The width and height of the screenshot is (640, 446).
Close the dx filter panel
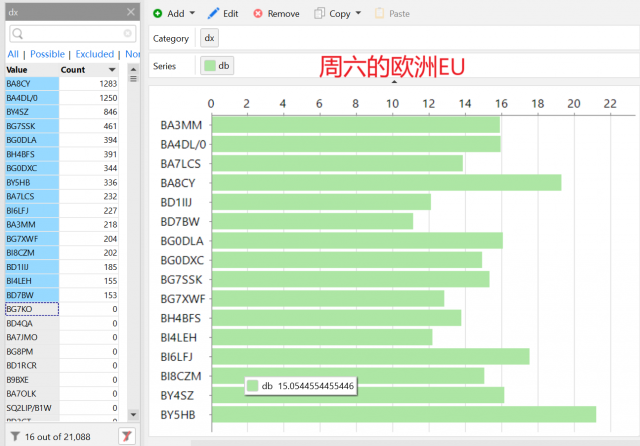pos(131,12)
